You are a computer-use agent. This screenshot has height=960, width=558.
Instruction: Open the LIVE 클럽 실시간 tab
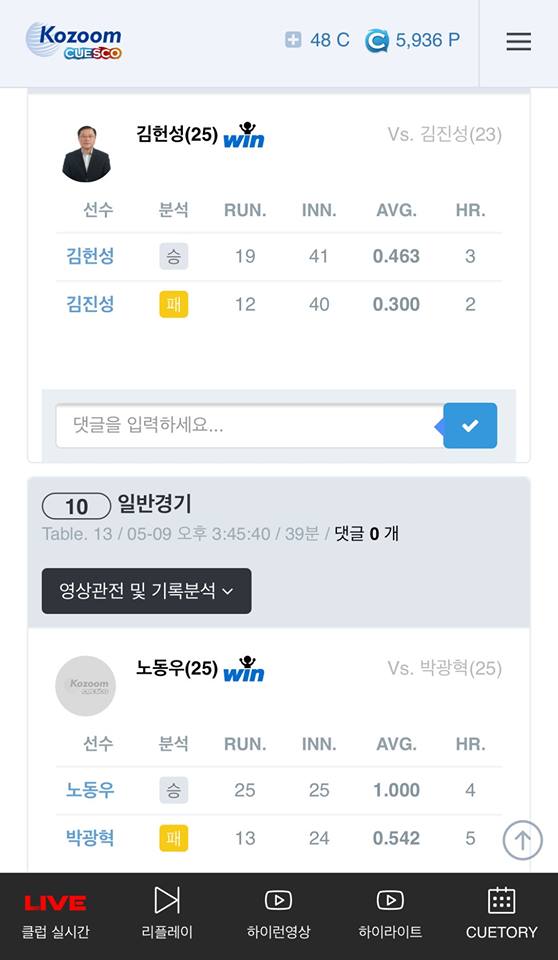tap(55, 915)
